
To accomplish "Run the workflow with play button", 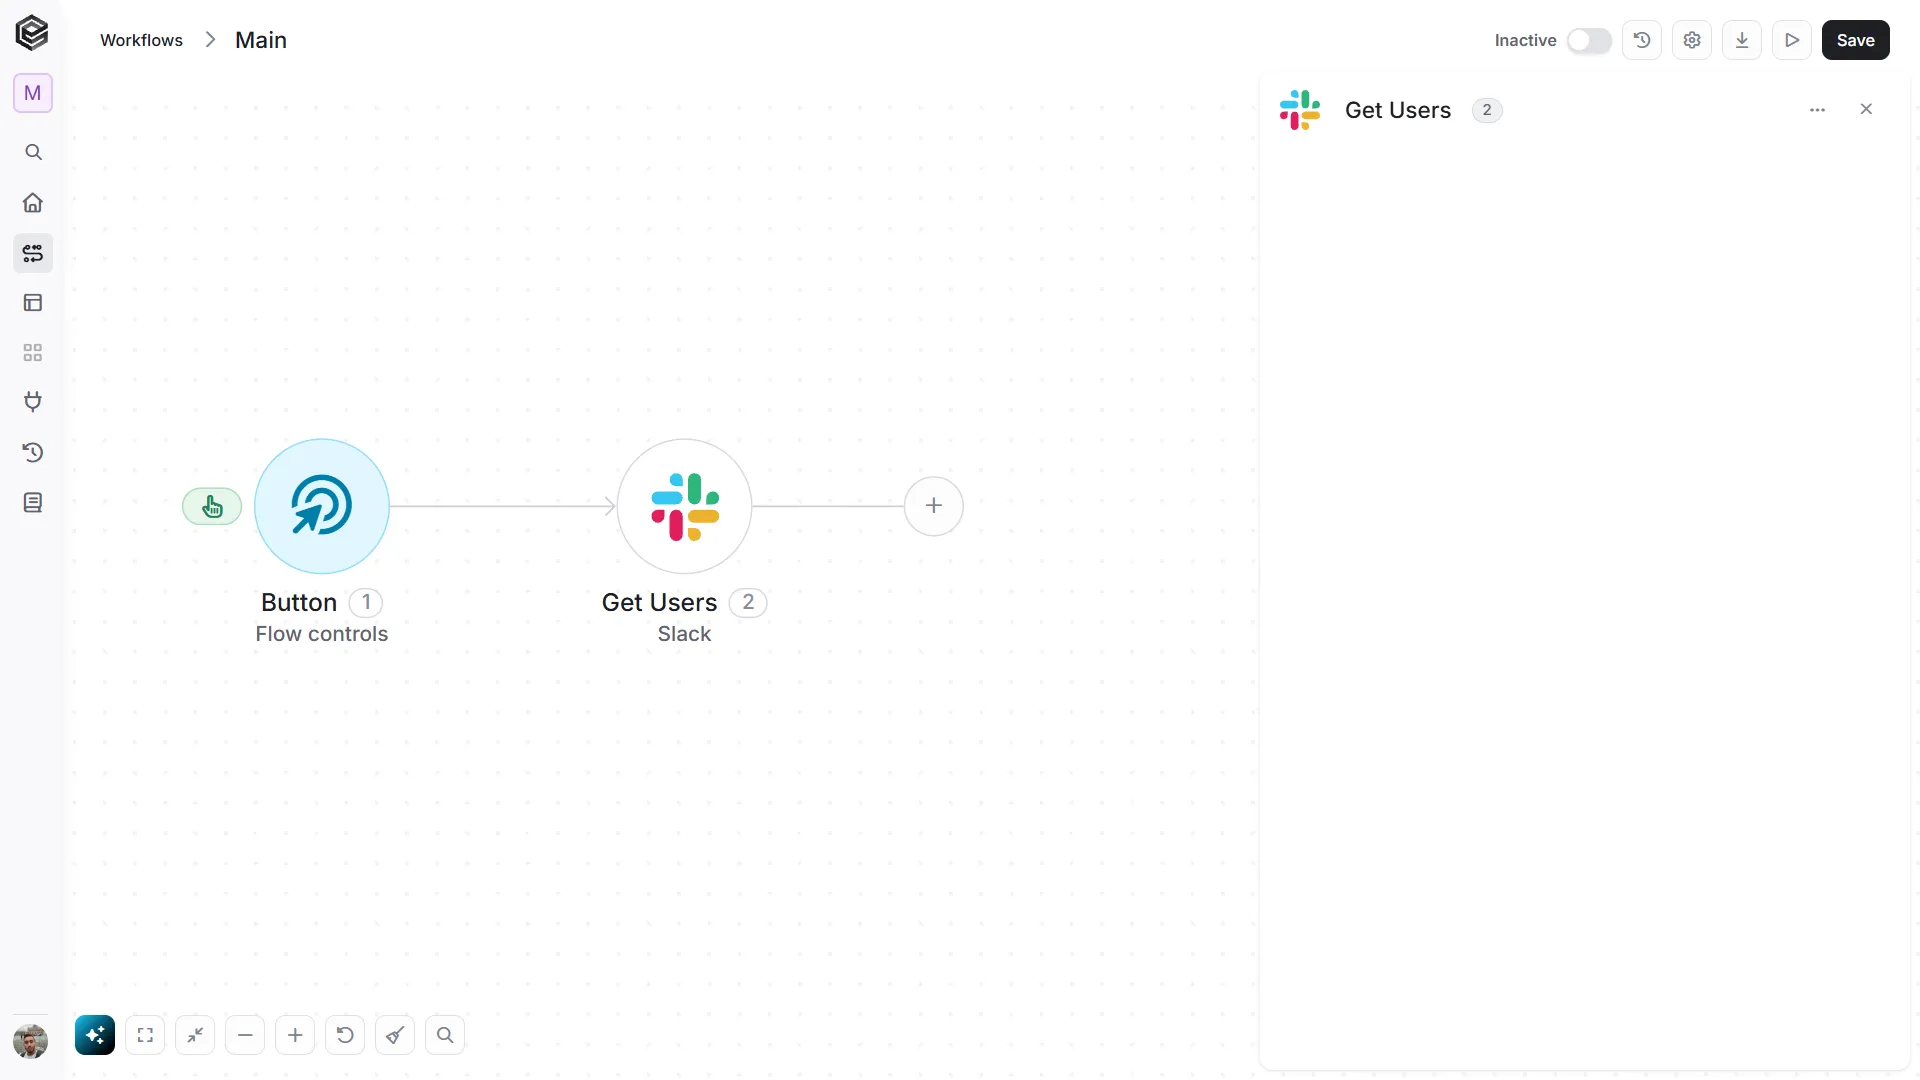I will (1792, 40).
